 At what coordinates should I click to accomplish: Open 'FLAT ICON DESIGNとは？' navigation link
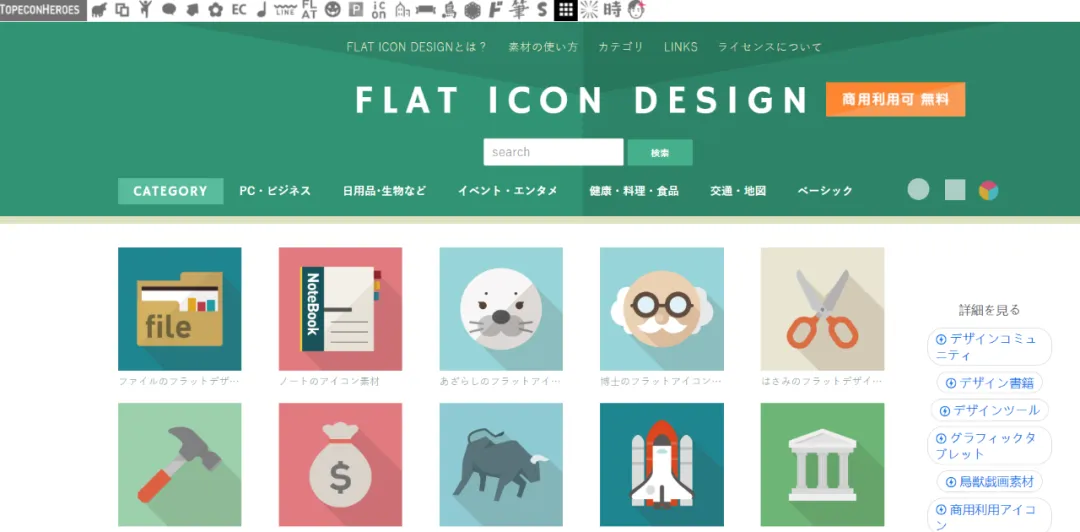[417, 47]
